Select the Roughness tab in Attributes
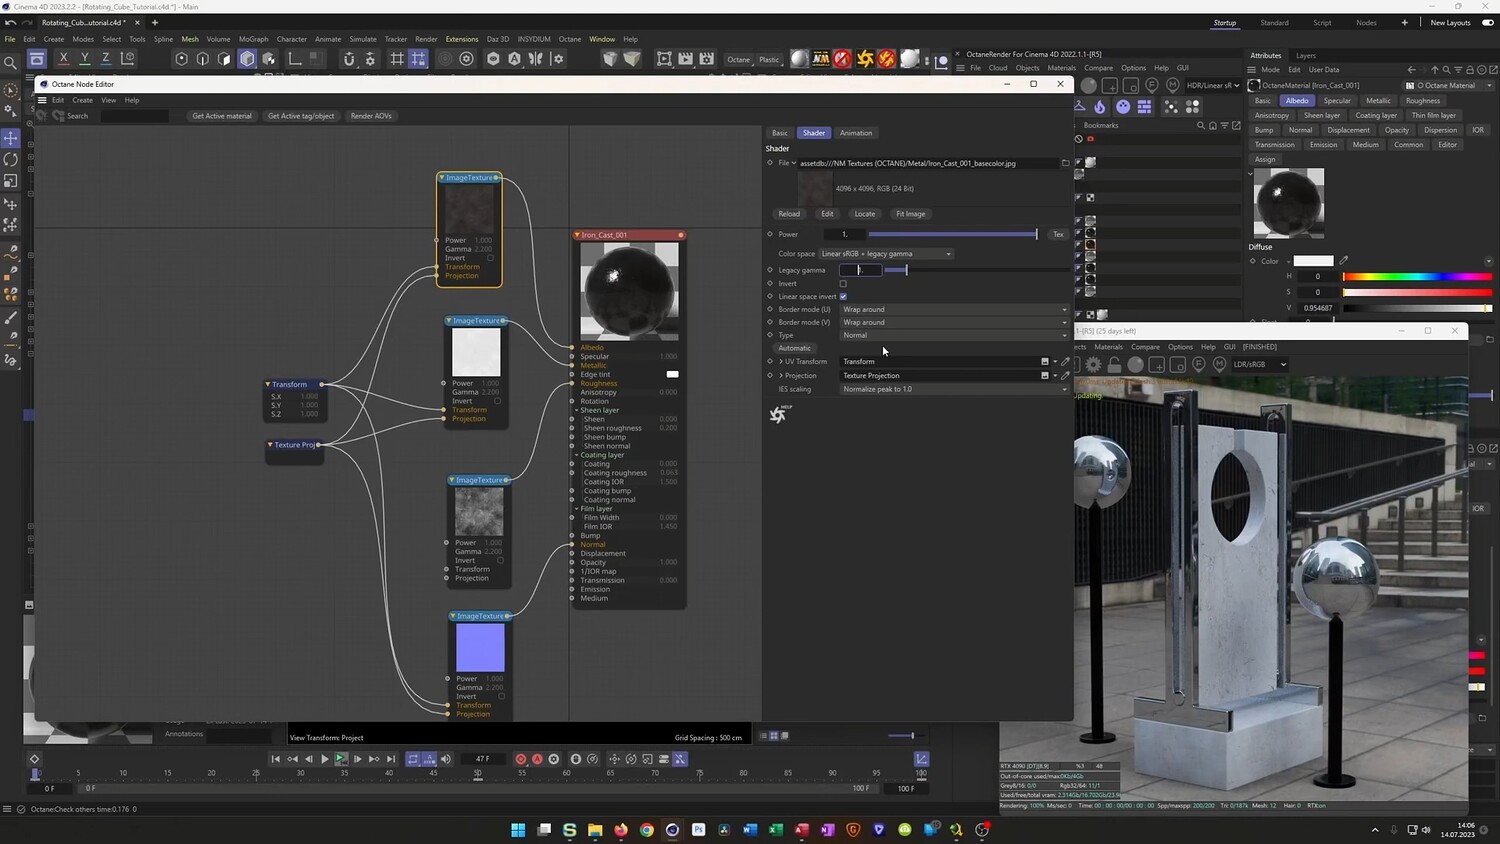Screen dimensions: 1500x844 point(1423,101)
